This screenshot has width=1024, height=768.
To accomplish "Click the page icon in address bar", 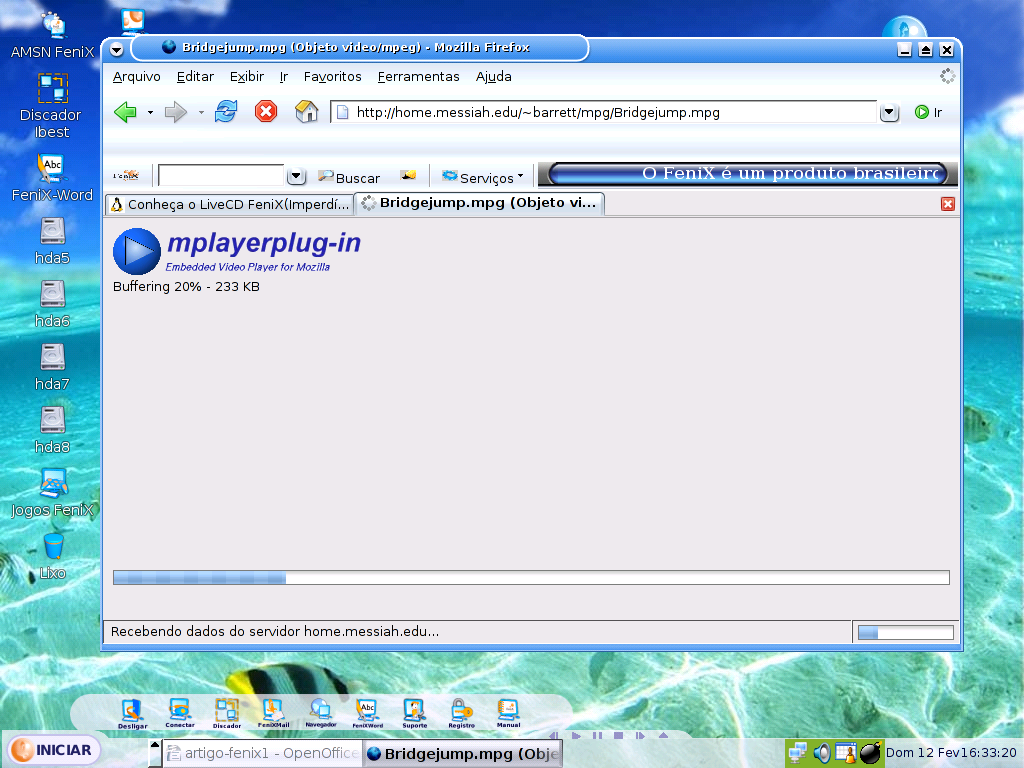I will [x=342, y=112].
